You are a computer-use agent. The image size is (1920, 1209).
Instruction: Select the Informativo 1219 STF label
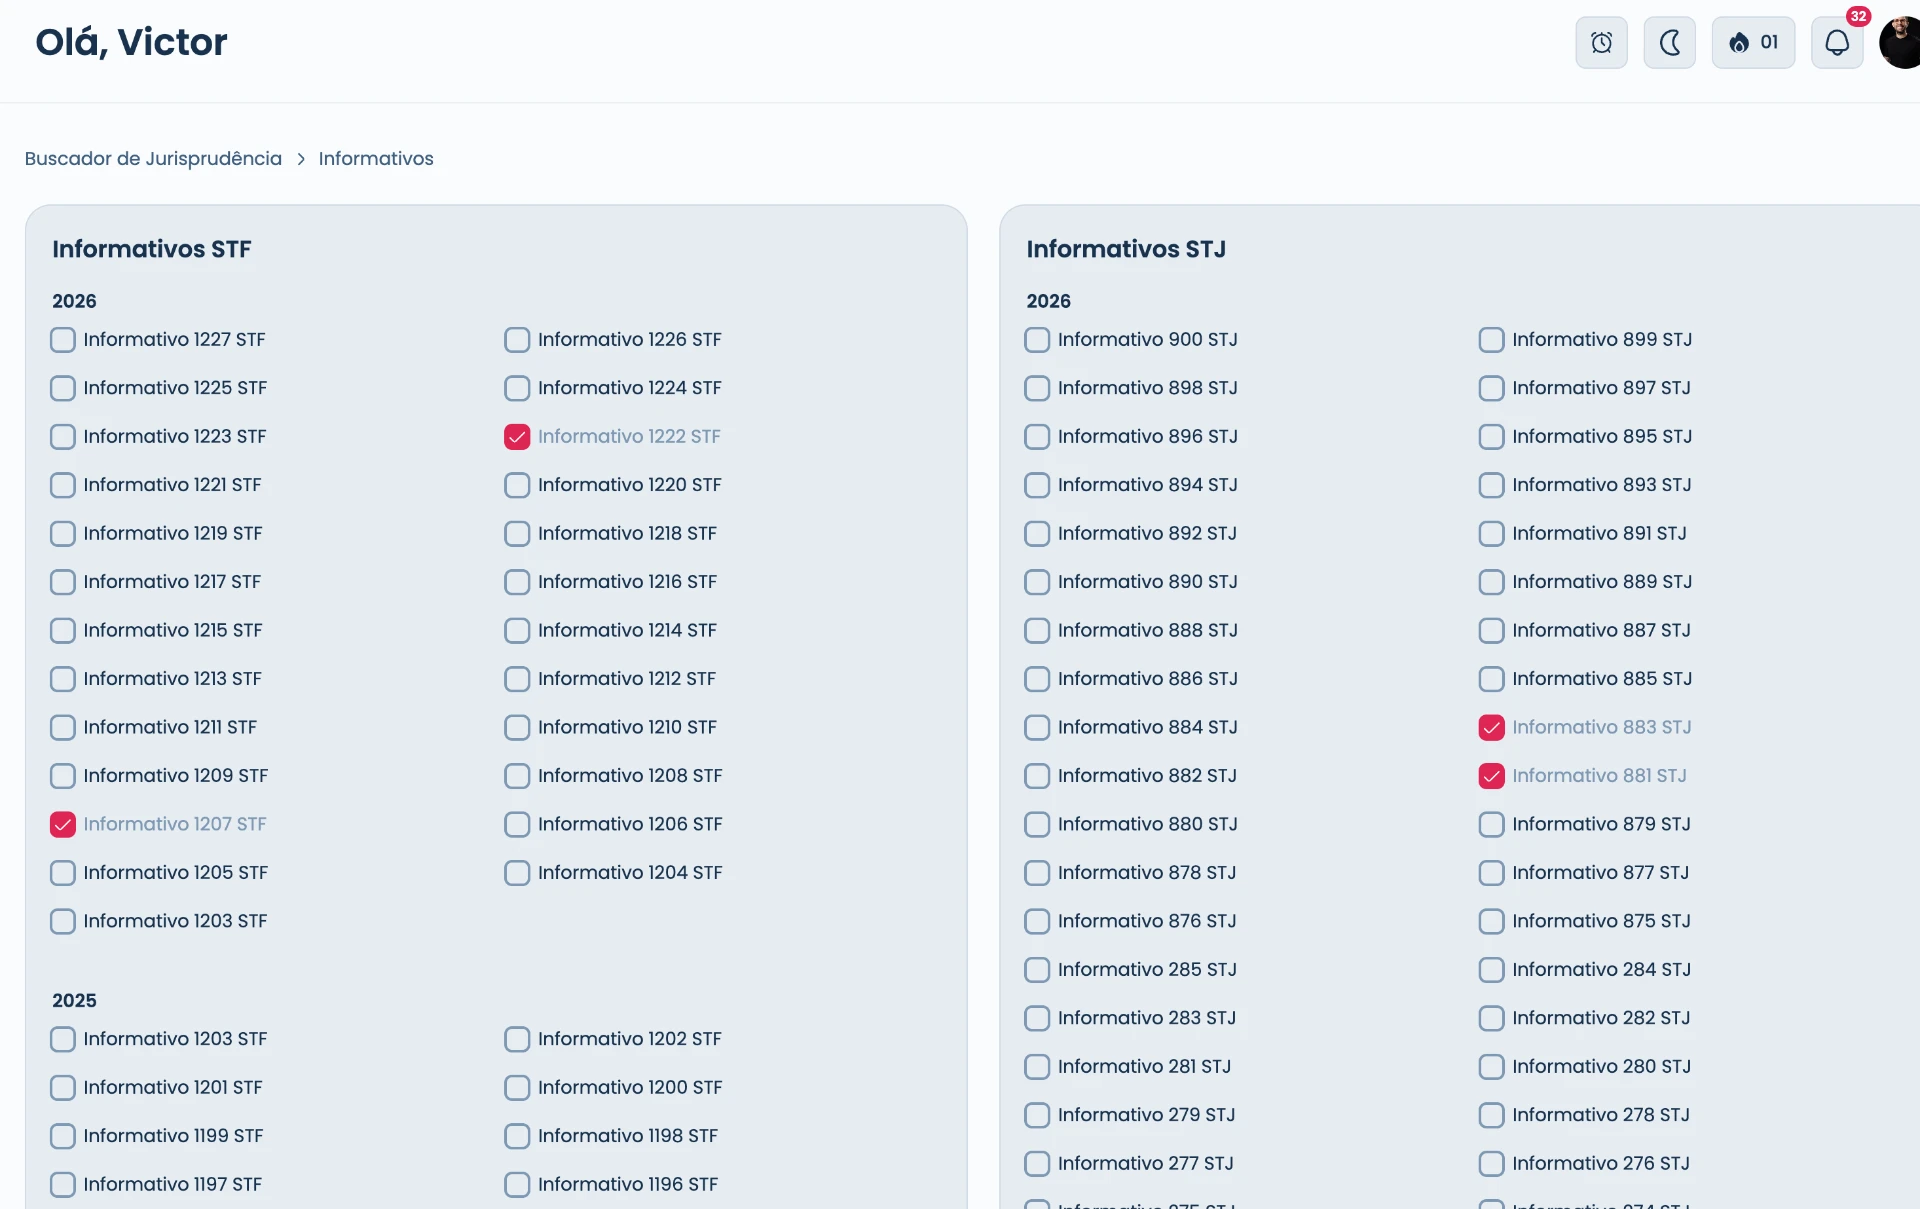[173, 534]
